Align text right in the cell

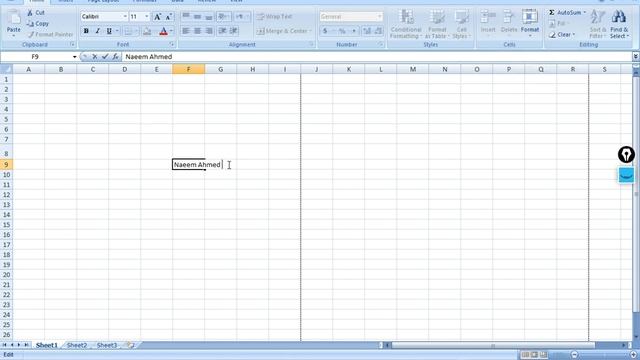[x=209, y=31]
